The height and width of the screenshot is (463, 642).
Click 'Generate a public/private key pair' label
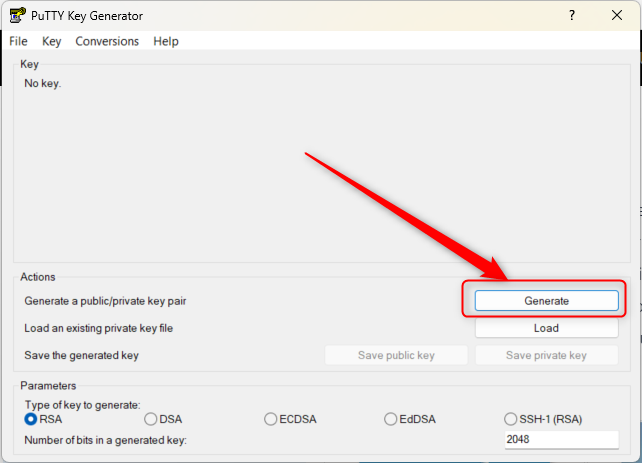pos(105,301)
